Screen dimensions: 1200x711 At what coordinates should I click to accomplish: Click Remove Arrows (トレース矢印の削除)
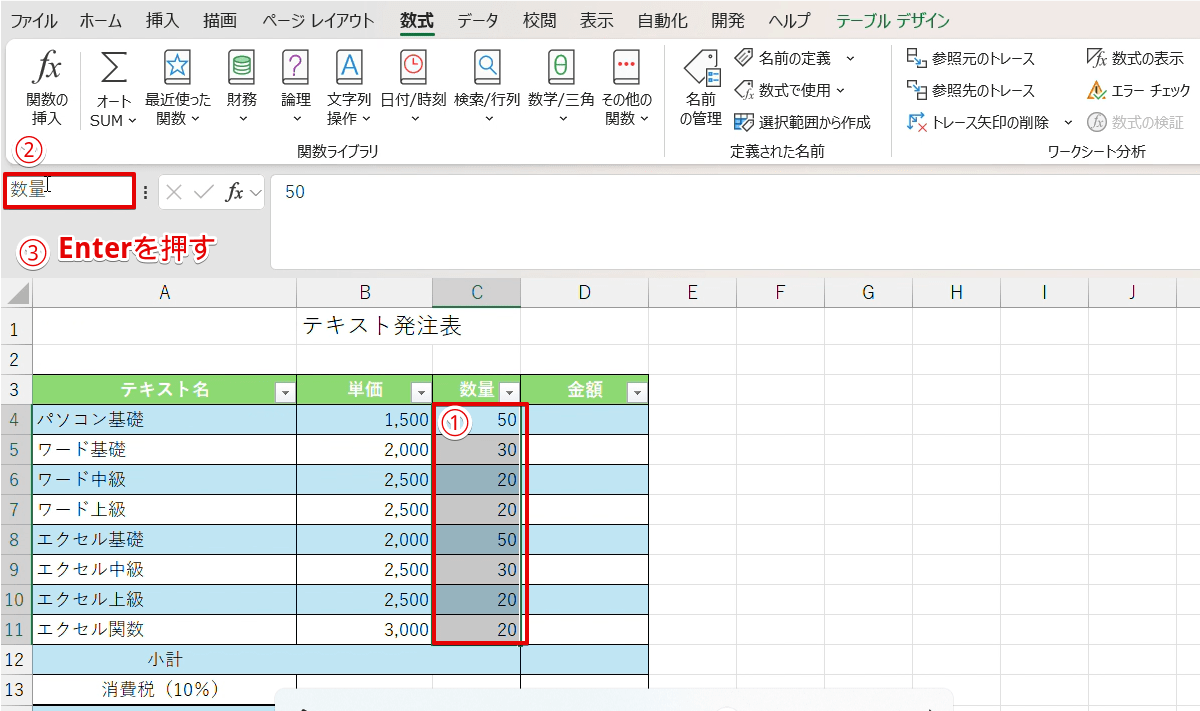click(978, 122)
